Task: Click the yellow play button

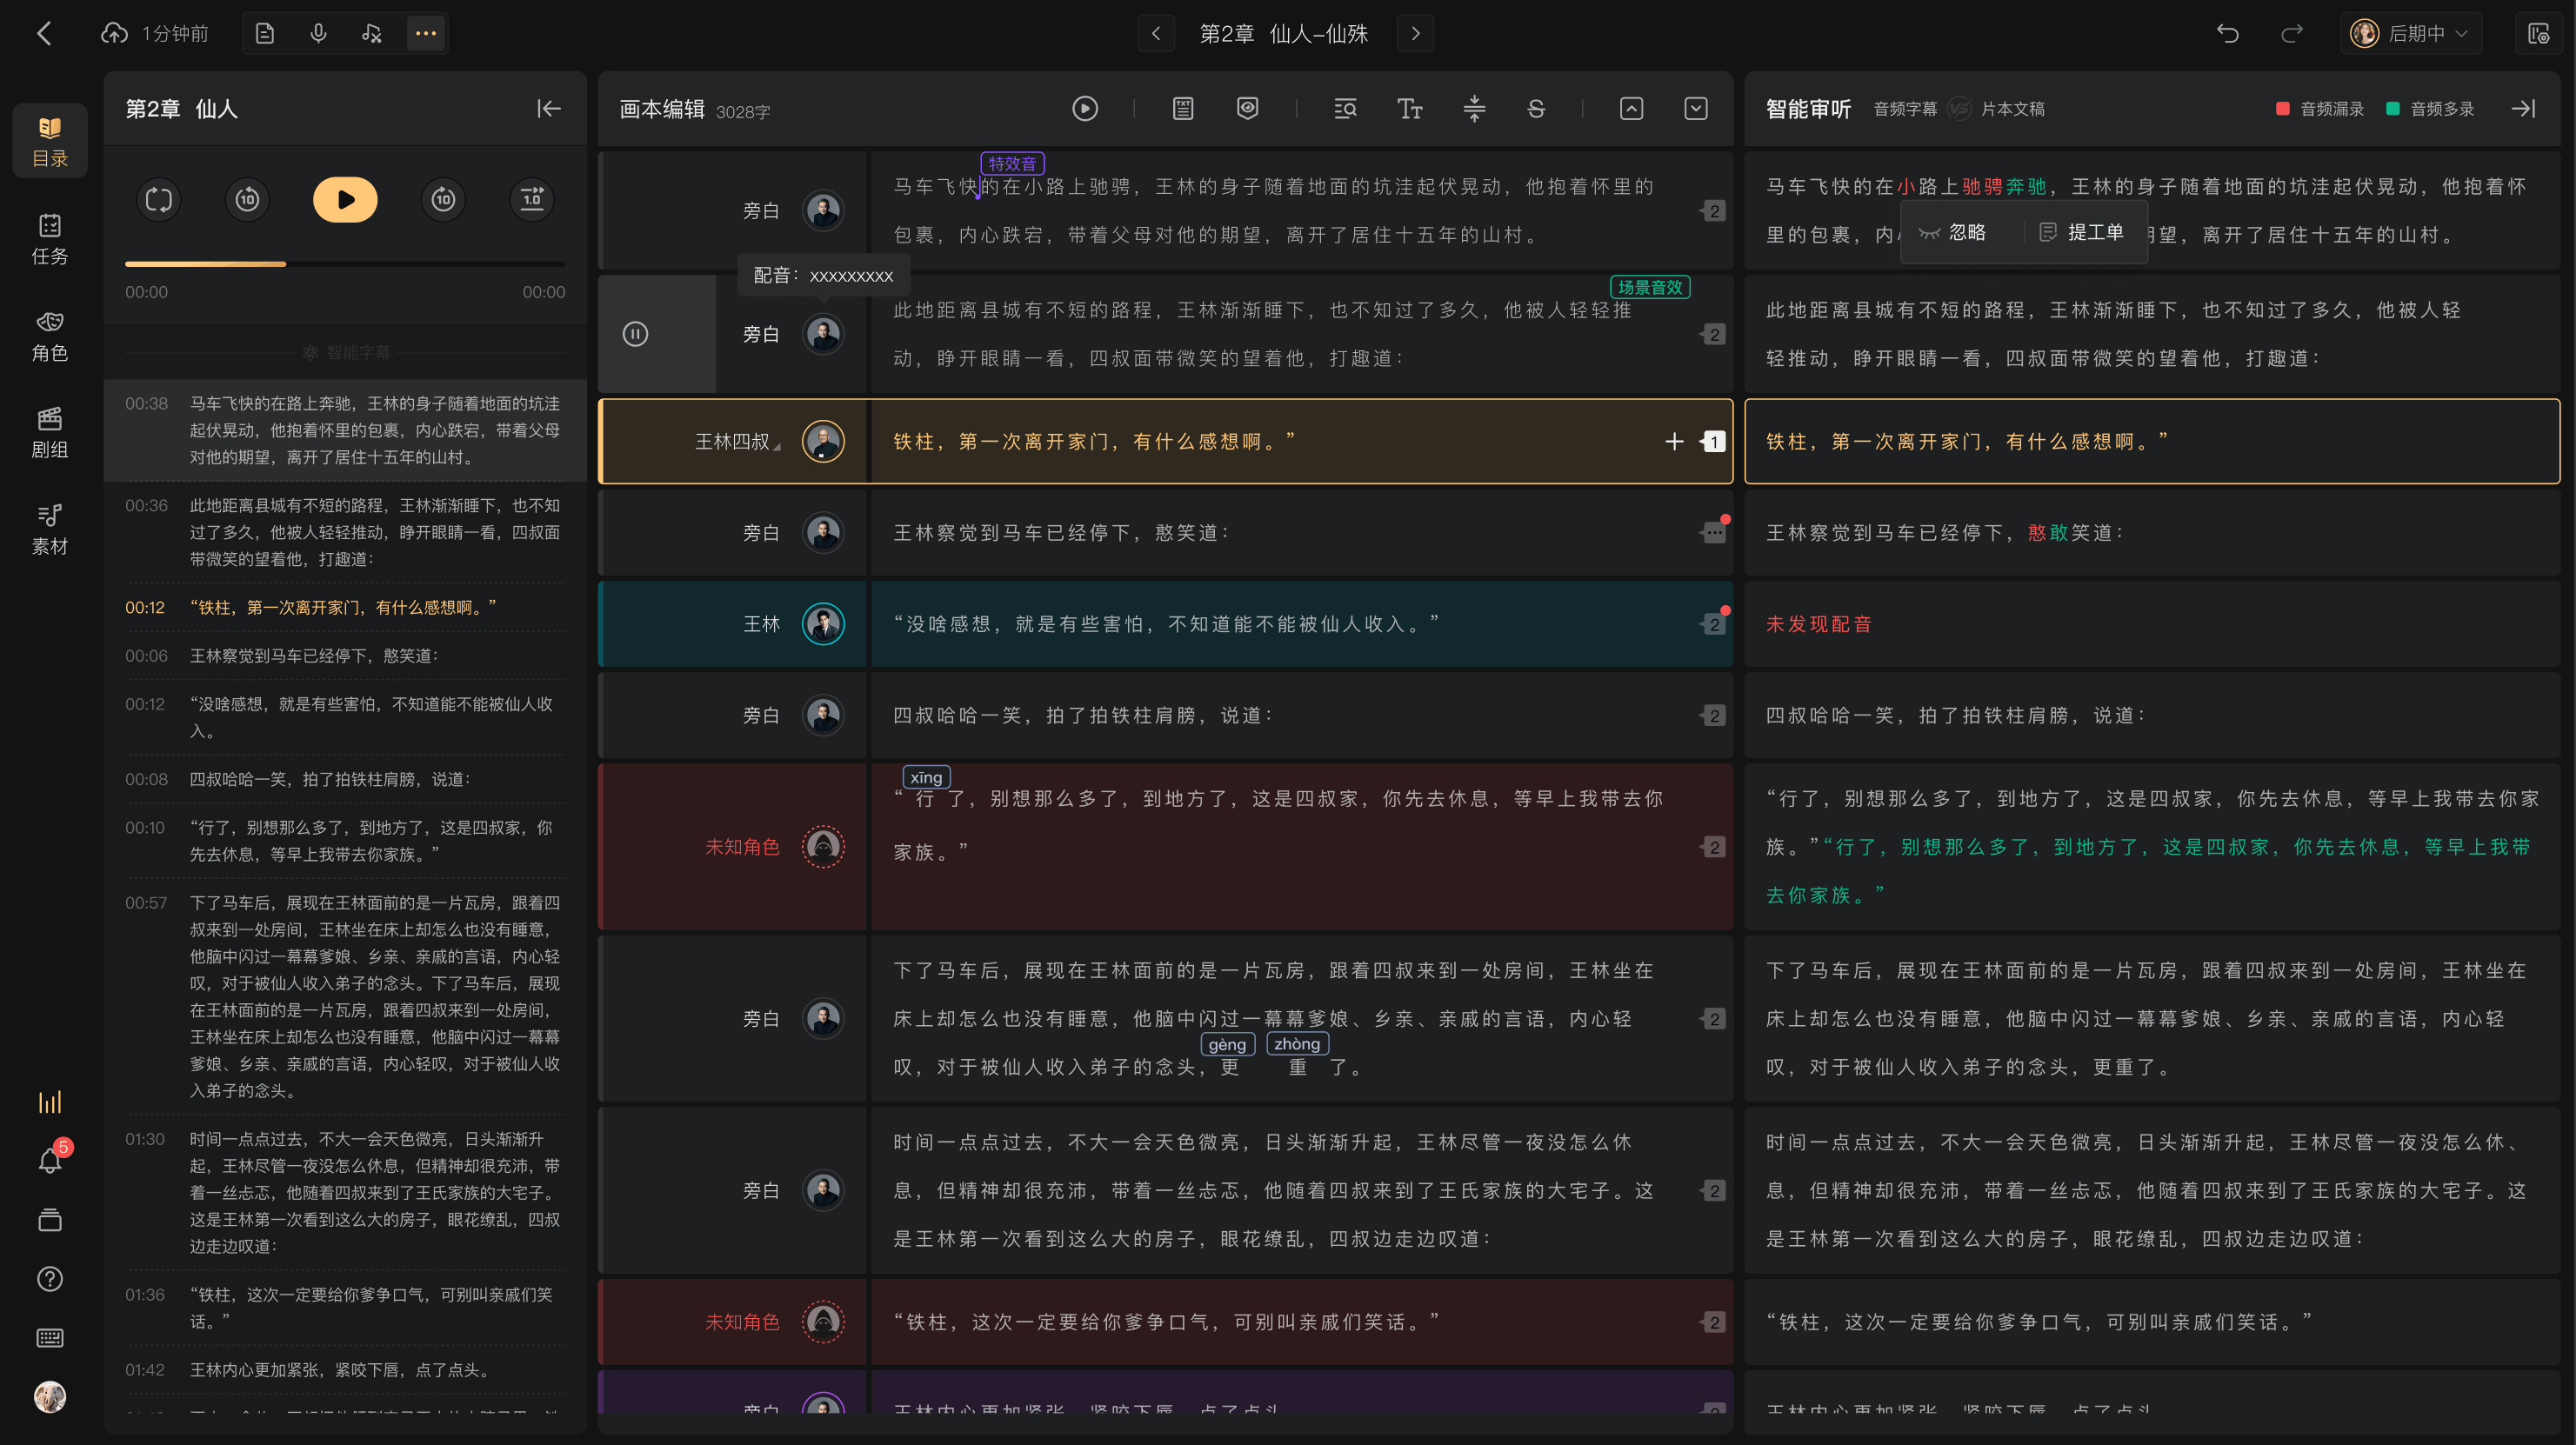Action: pos(345,200)
